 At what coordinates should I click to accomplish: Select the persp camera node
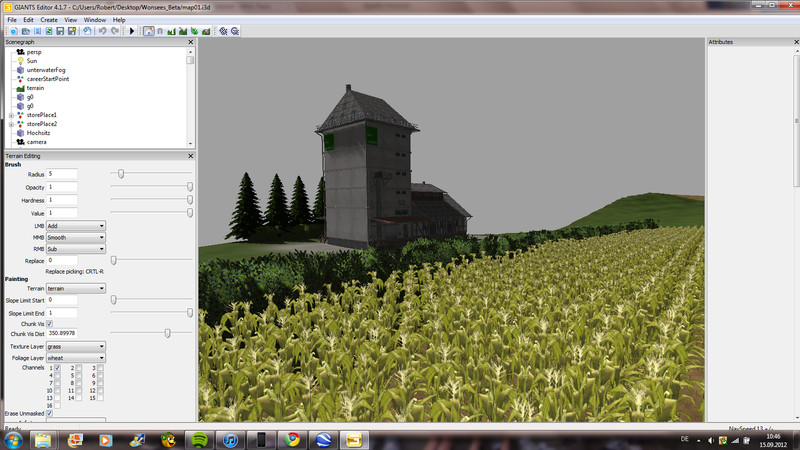(34, 52)
